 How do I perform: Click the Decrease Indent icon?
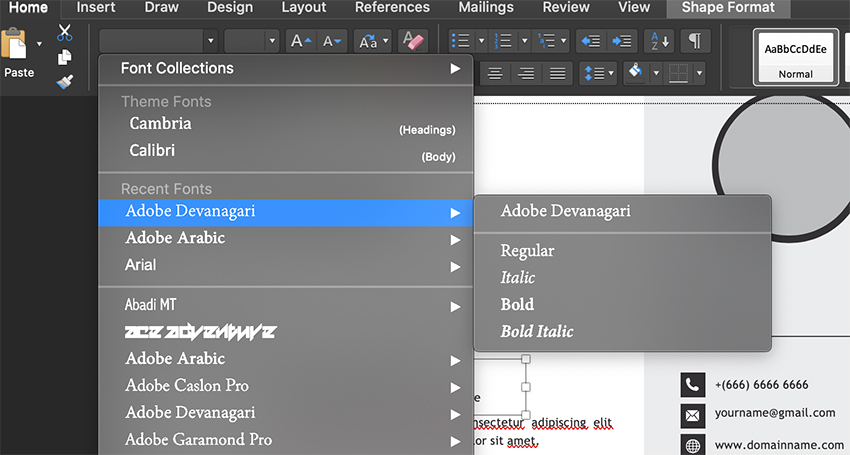[590, 41]
